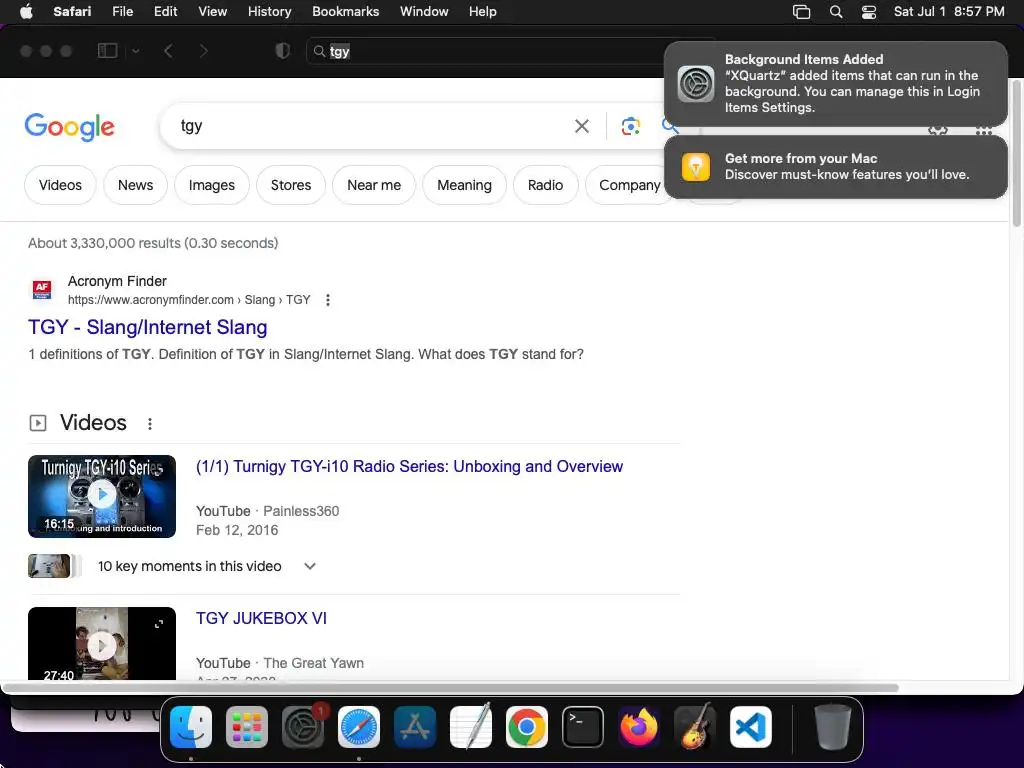This screenshot has height=768, width=1024.
Task: Open App Store from the dock
Action: (415, 727)
